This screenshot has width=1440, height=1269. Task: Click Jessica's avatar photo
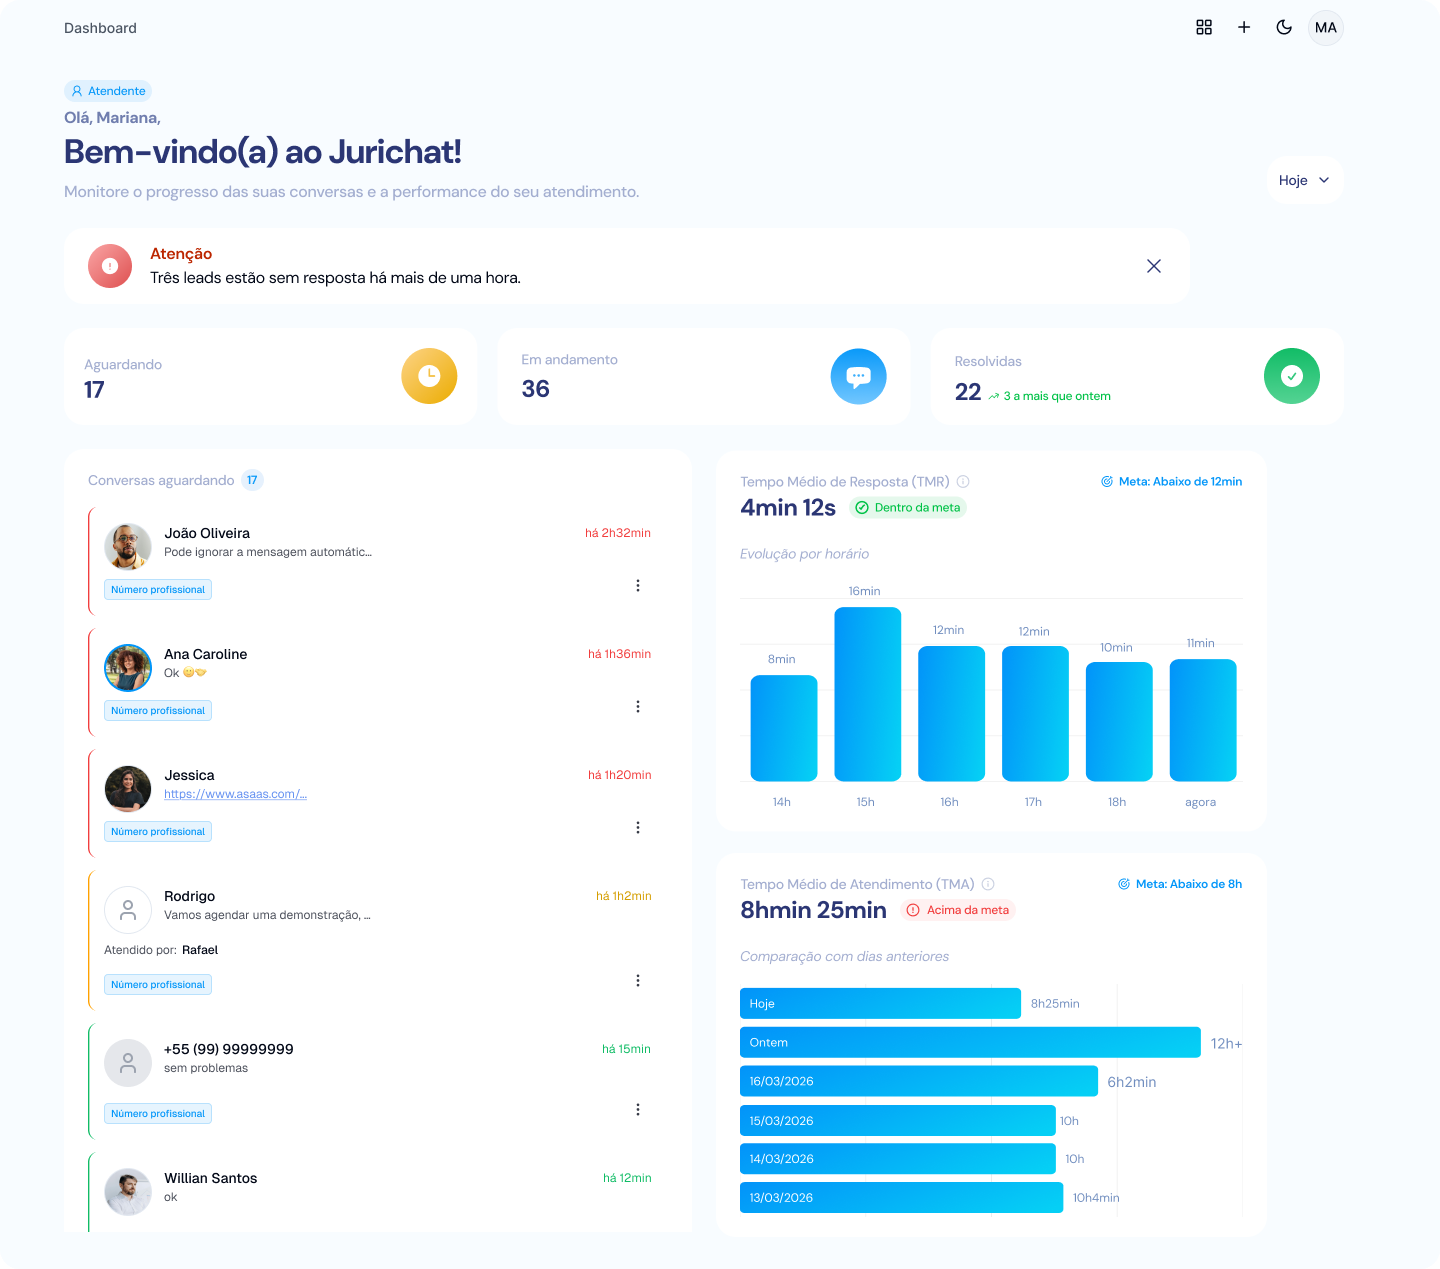click(x=128, y=789)
